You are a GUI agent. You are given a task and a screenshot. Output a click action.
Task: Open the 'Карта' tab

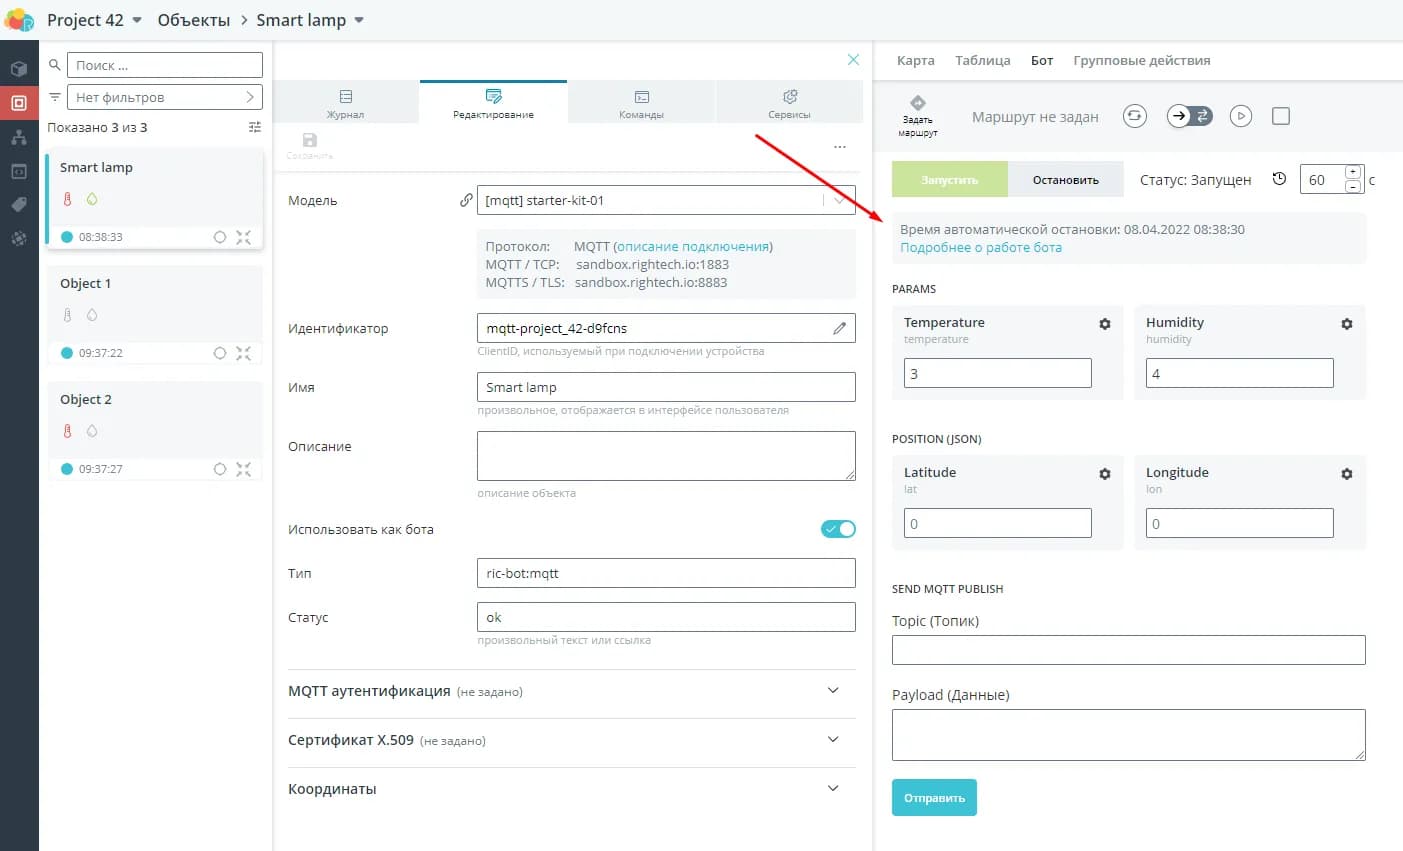point(915,60)
